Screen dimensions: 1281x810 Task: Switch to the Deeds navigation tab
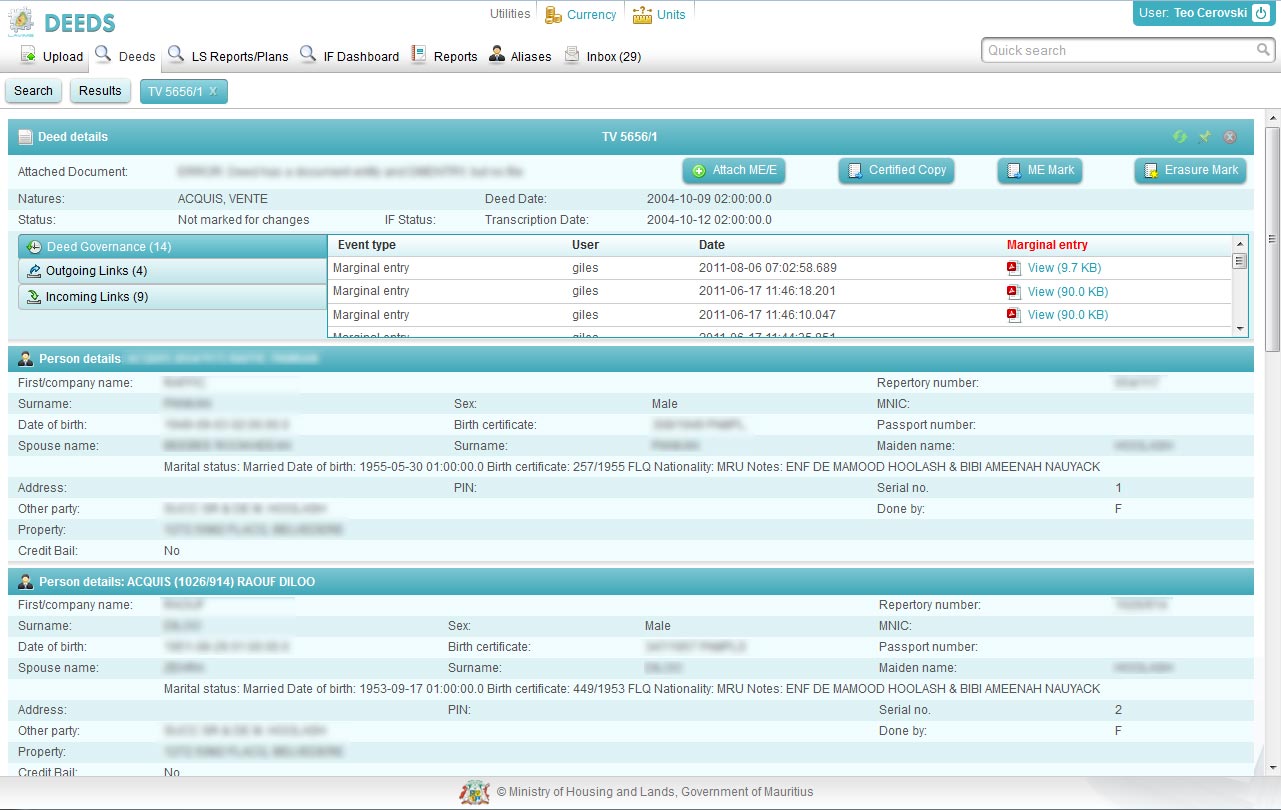(125, 56)
